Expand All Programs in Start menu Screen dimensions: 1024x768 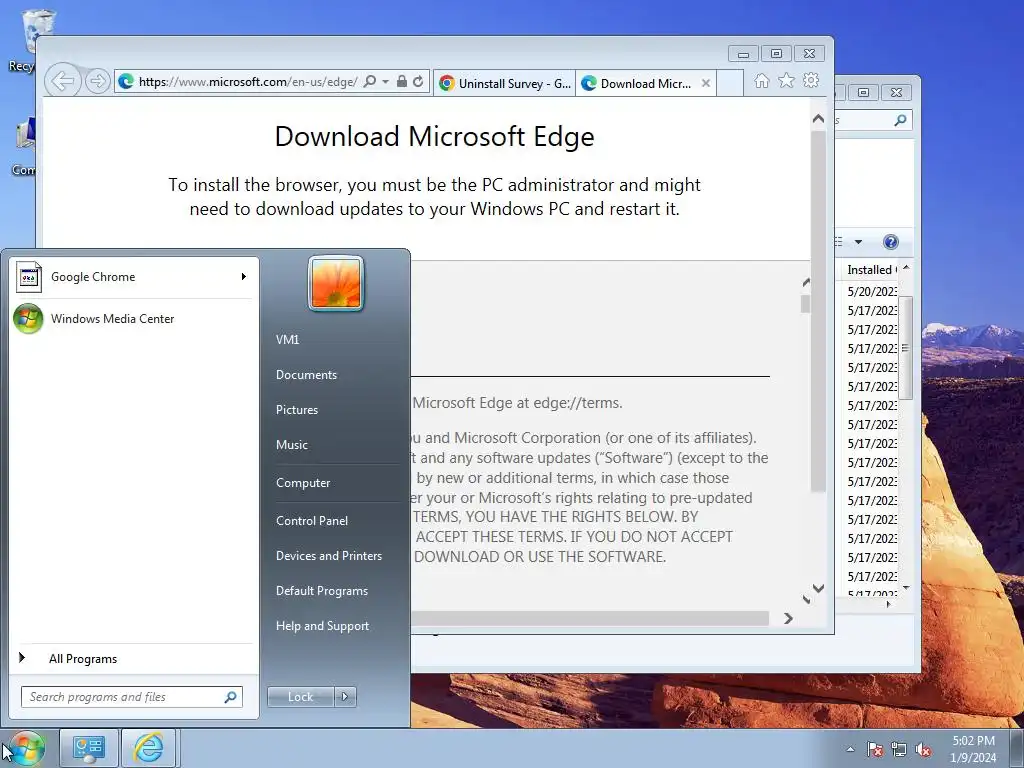click(x=83, y=659)
